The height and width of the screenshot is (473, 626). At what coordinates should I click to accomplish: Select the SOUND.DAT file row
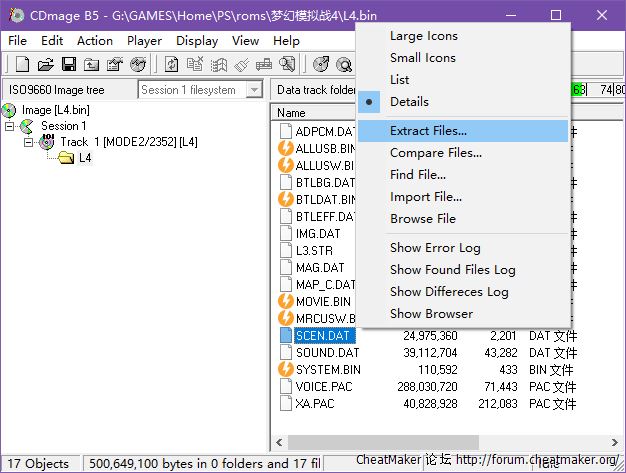coord(327,353)
